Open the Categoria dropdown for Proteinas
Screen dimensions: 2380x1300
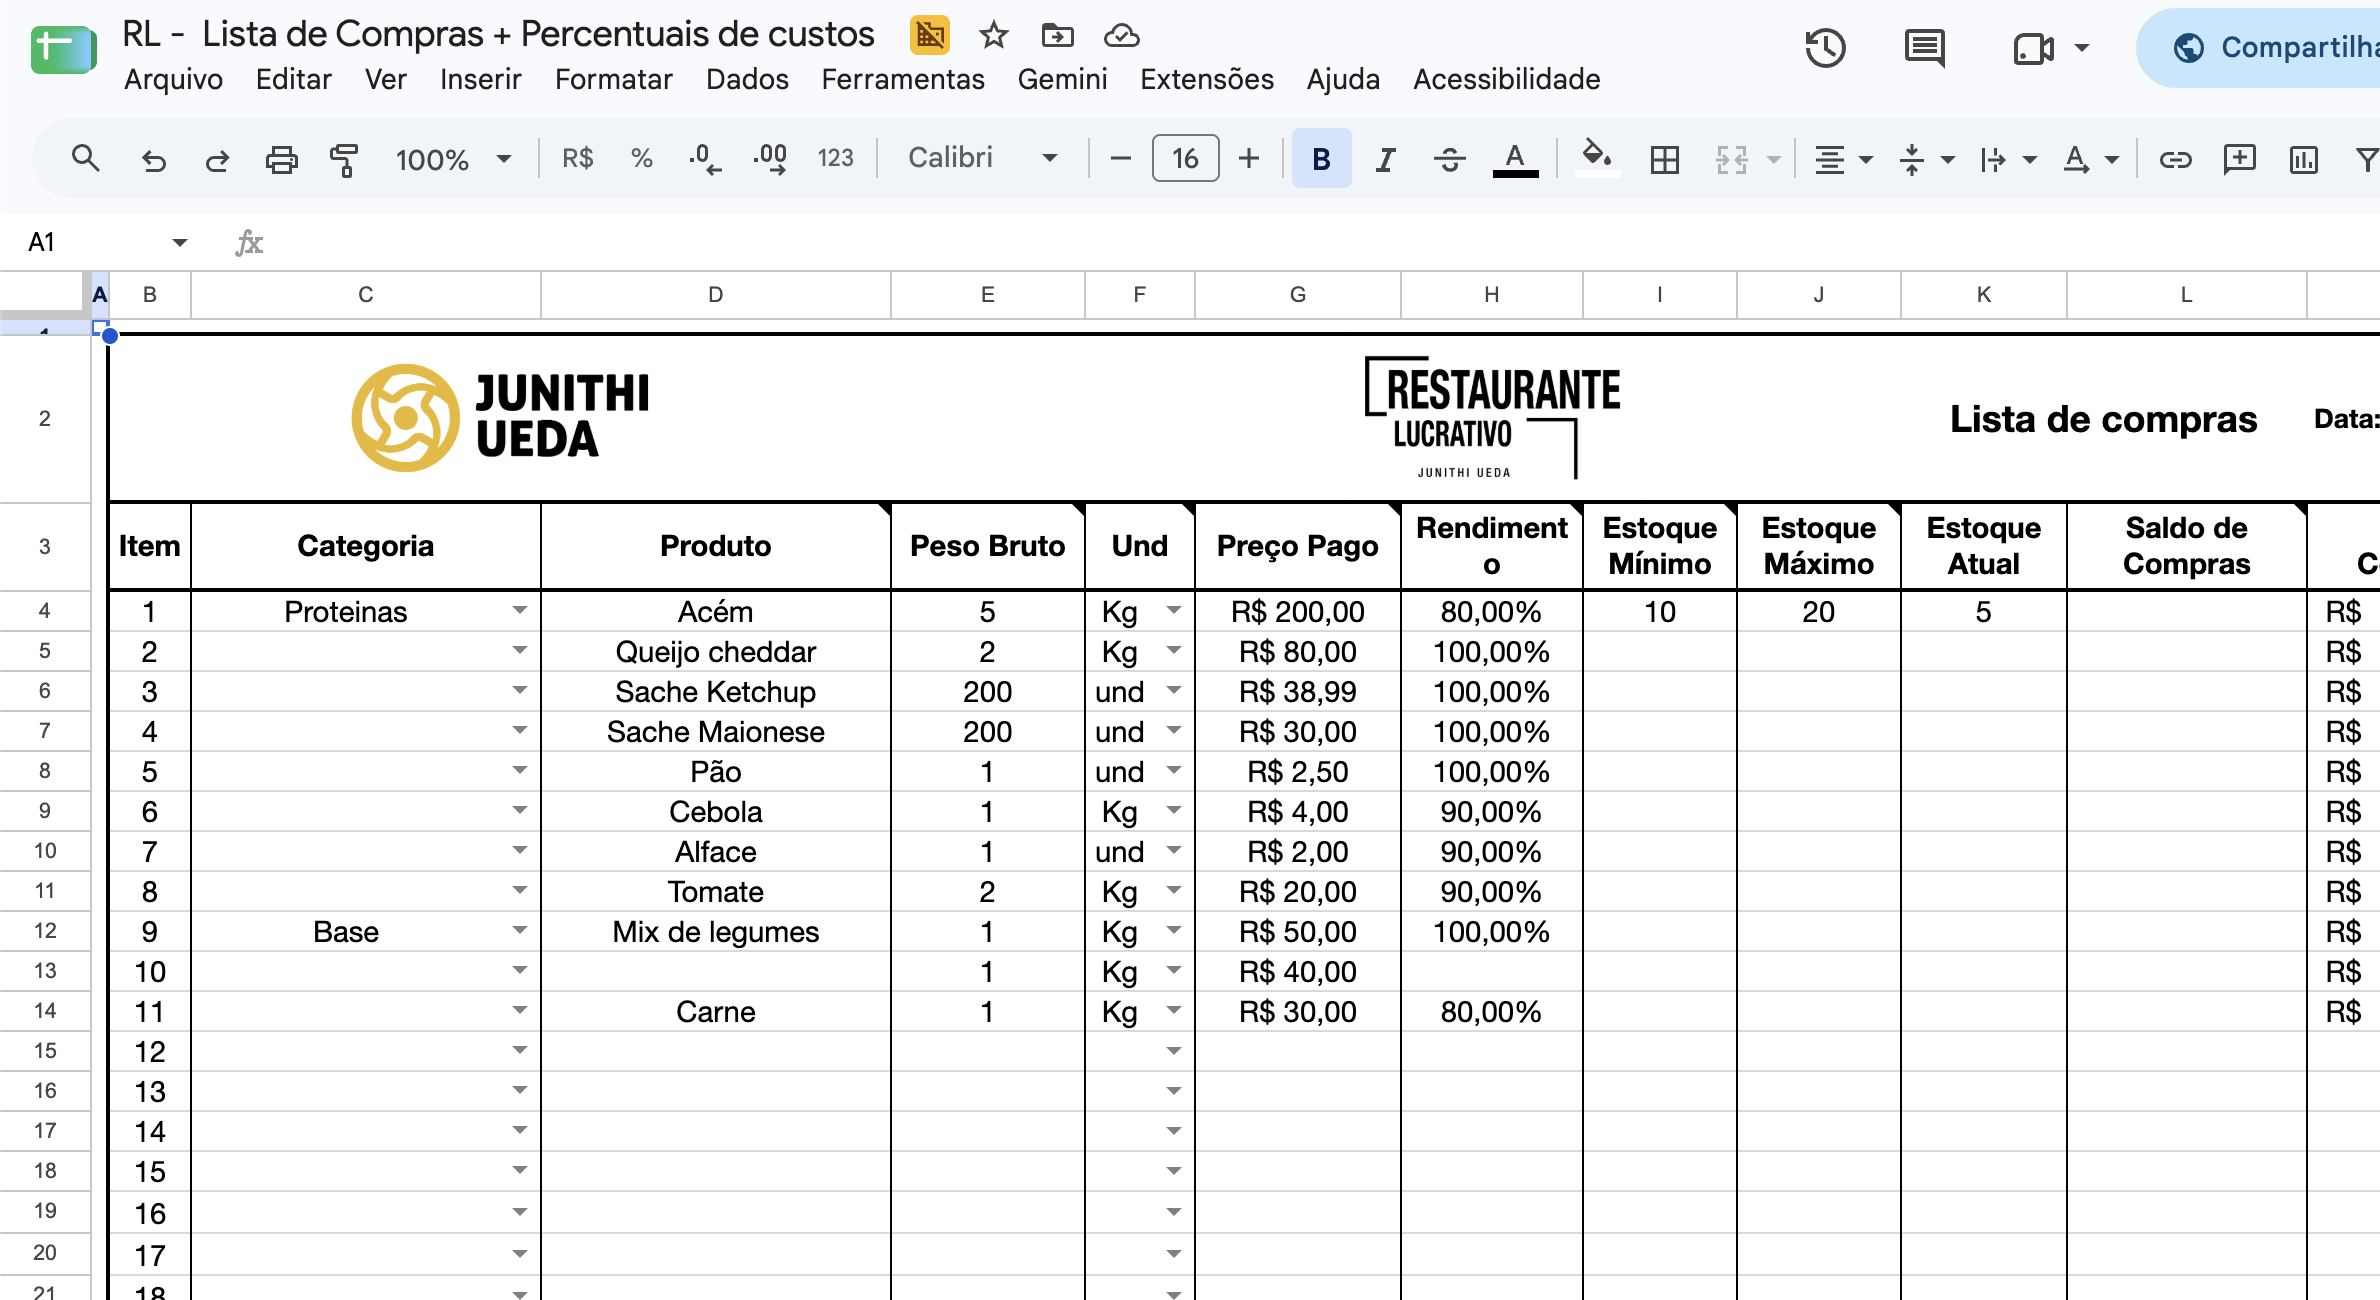click(x=519, y=610)
